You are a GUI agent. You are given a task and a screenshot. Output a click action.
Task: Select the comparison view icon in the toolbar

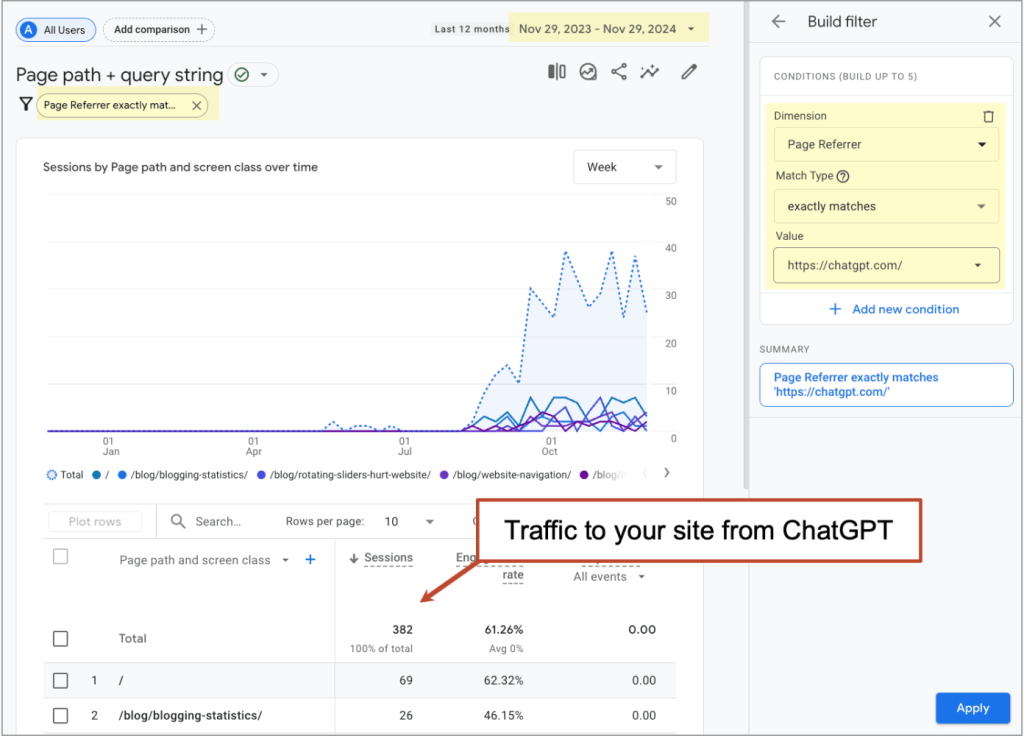[x=556, y=71]
